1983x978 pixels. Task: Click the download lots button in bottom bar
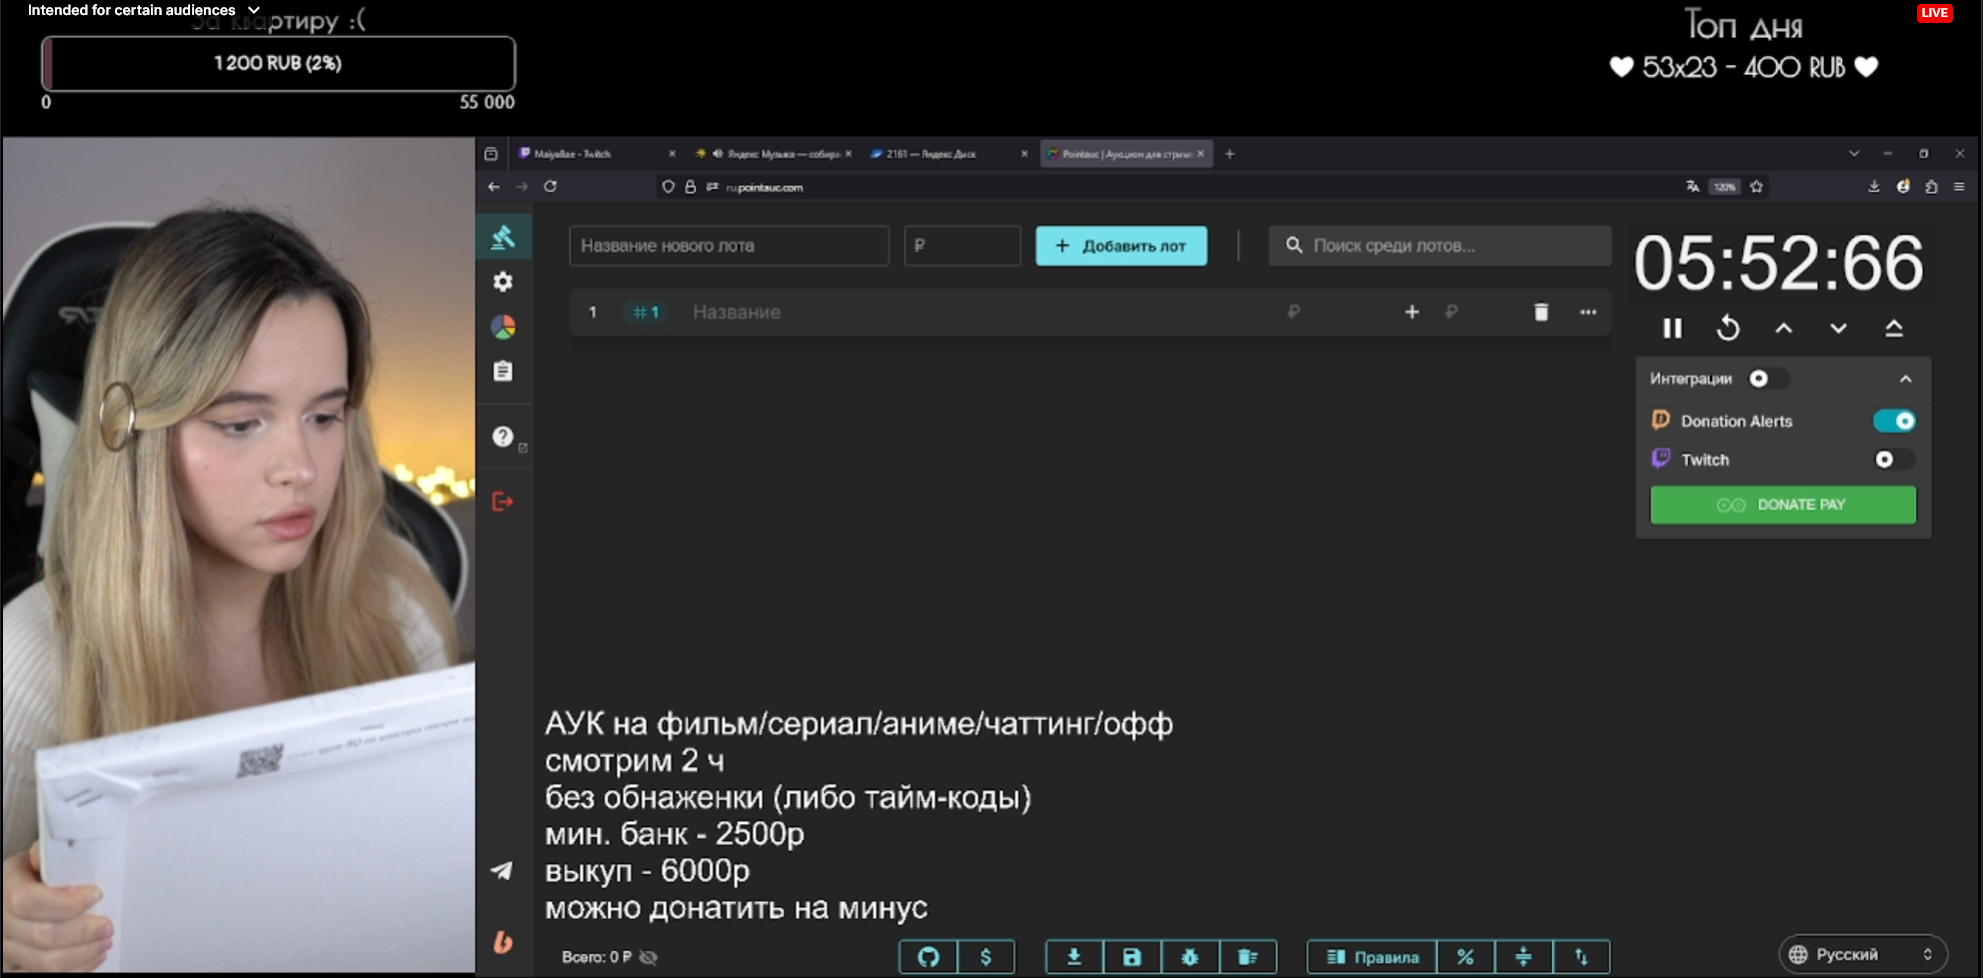1074,957
